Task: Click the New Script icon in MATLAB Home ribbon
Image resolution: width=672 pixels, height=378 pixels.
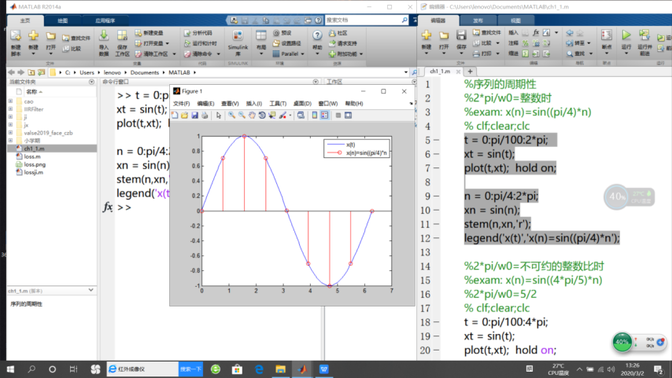Action: tap(15, 36)
